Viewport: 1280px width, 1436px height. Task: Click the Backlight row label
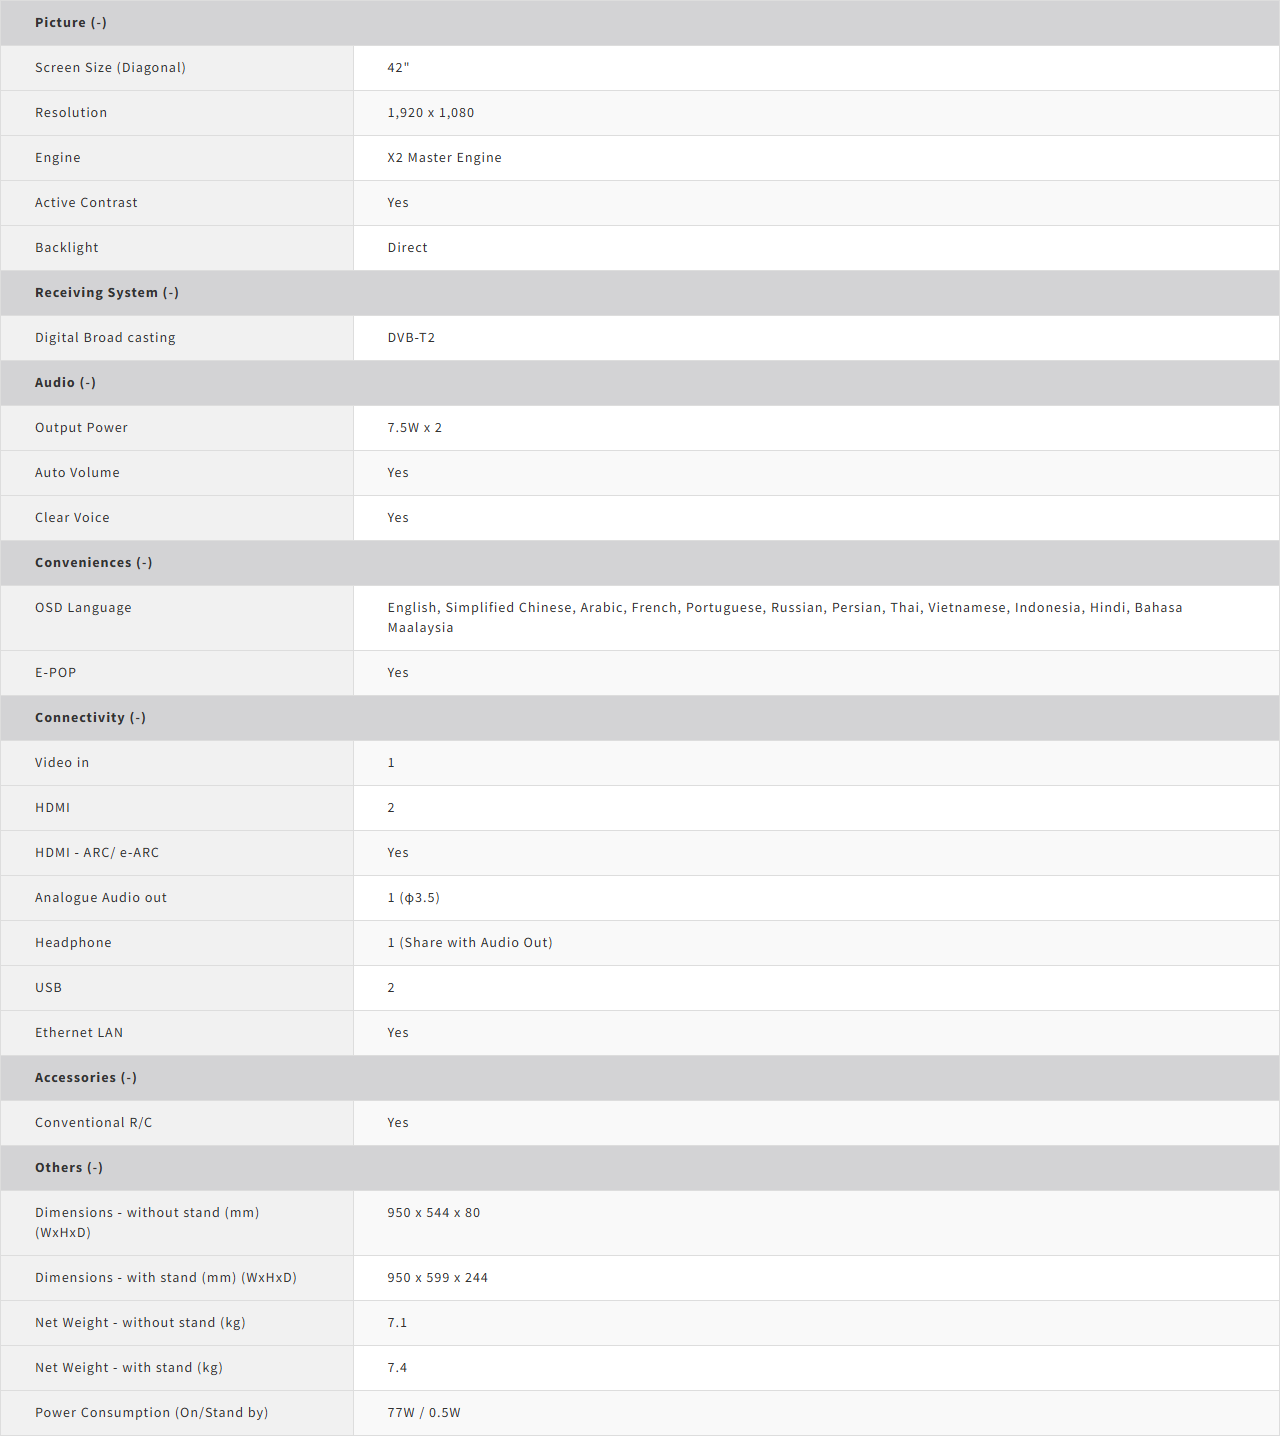[67, 248]
